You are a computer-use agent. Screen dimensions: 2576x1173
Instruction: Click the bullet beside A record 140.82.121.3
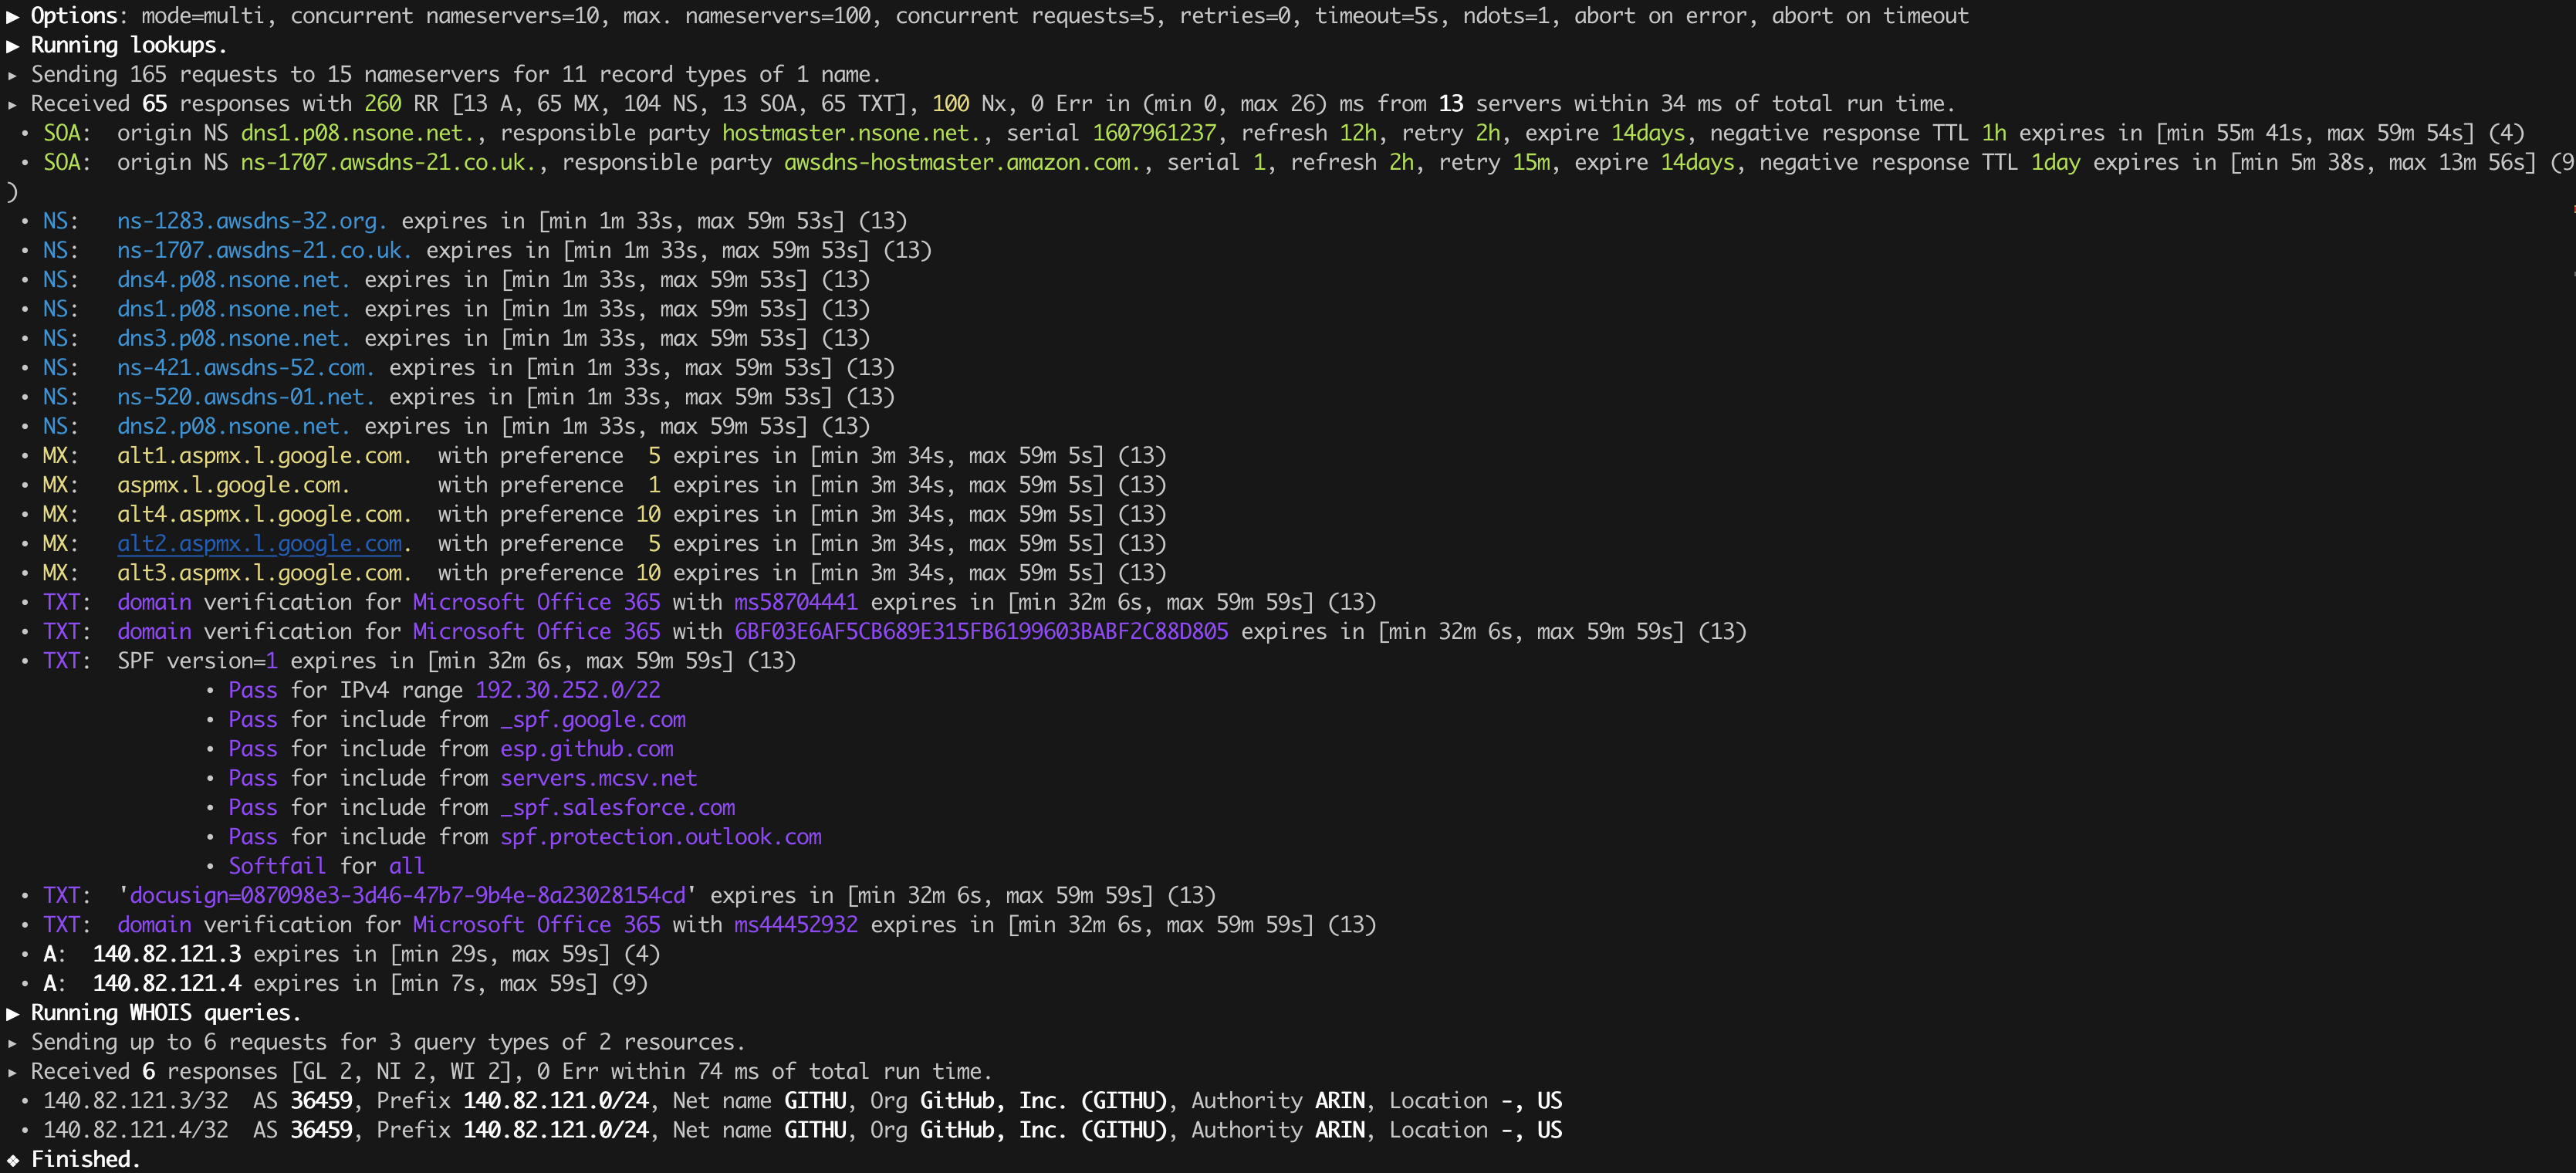[26, 954]
